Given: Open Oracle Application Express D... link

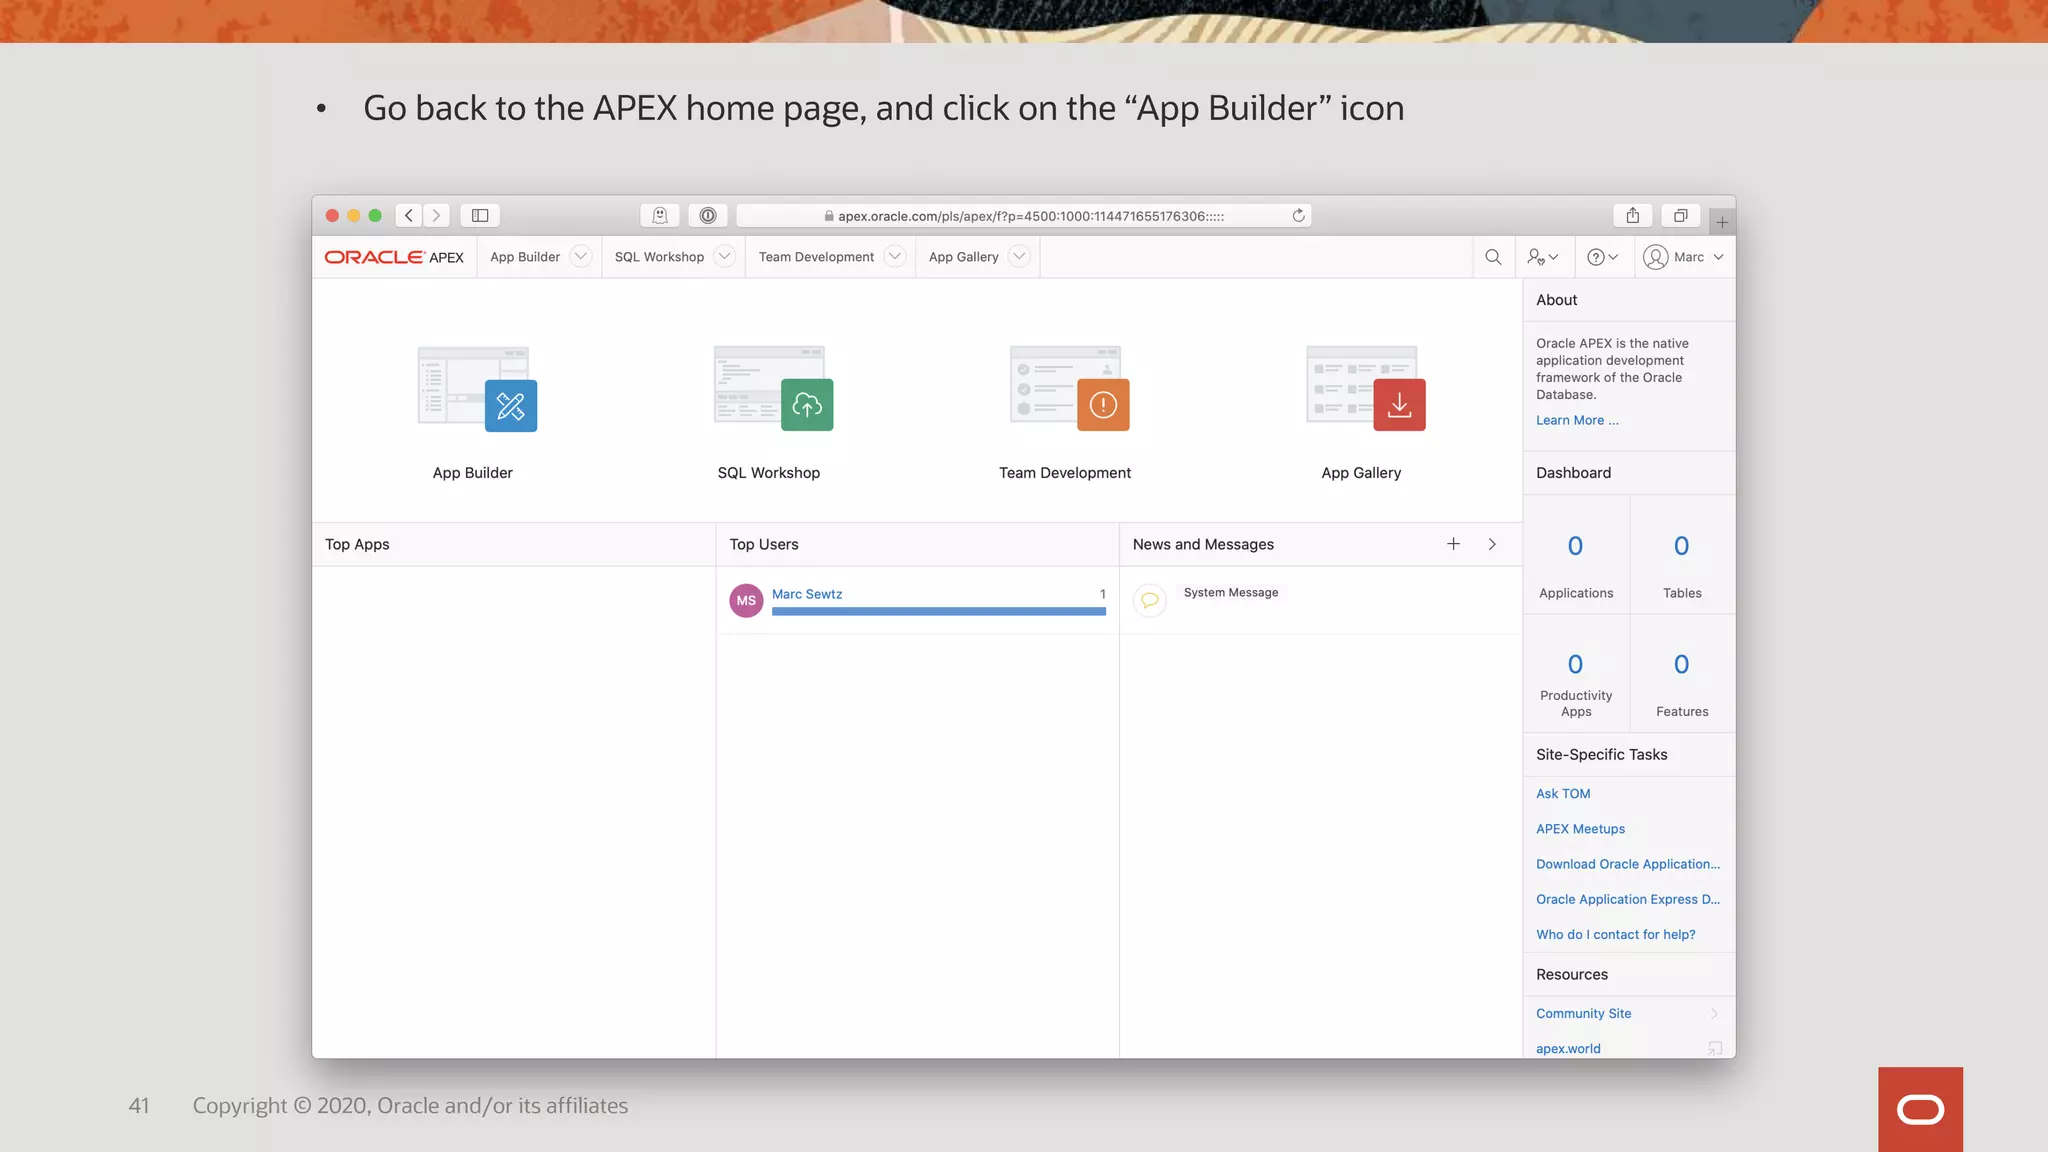Looking at the screenshot, I should (x=1628, y=899).
